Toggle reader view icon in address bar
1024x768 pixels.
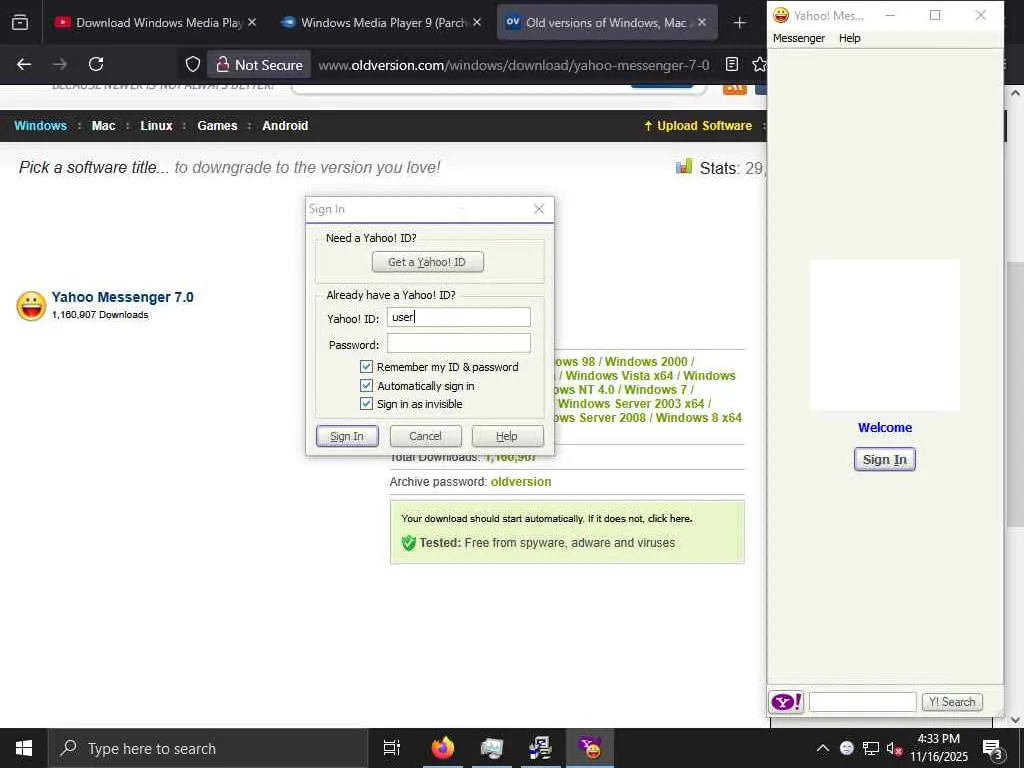click(x=732, y=64)
